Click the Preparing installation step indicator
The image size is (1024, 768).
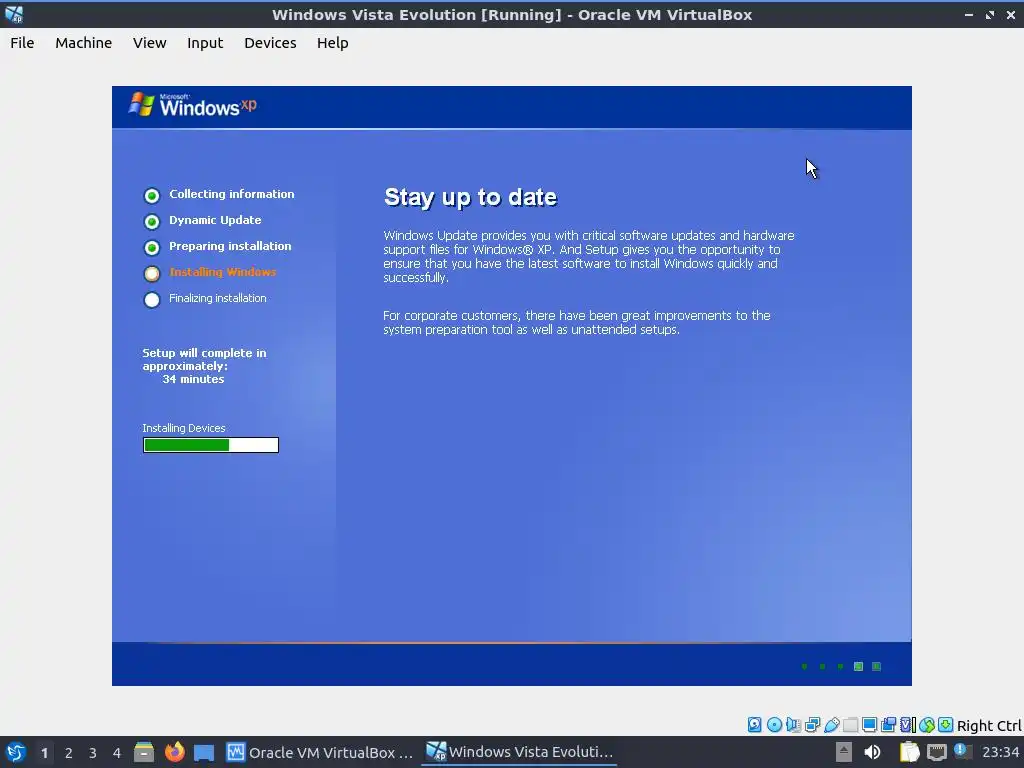[x=152, y=248]
